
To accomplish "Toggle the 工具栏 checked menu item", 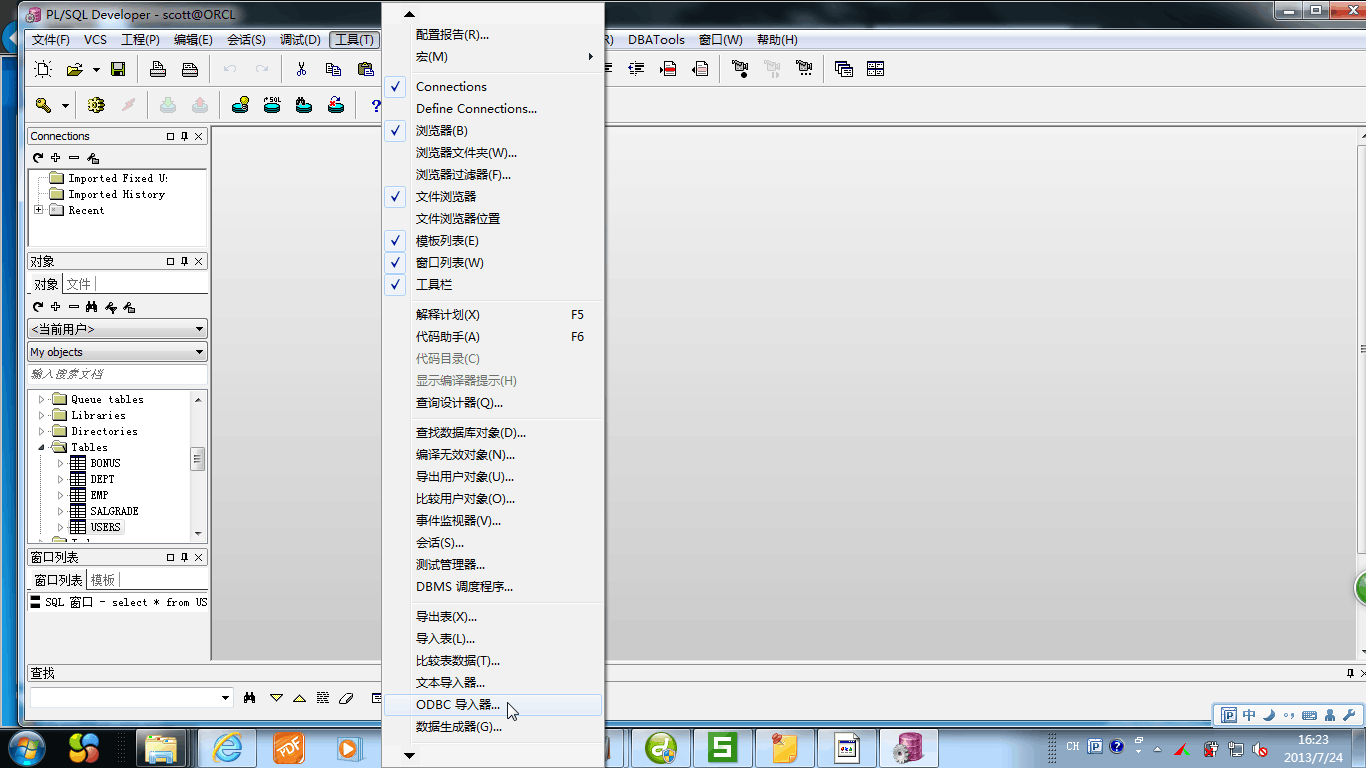I will (494, 285).
